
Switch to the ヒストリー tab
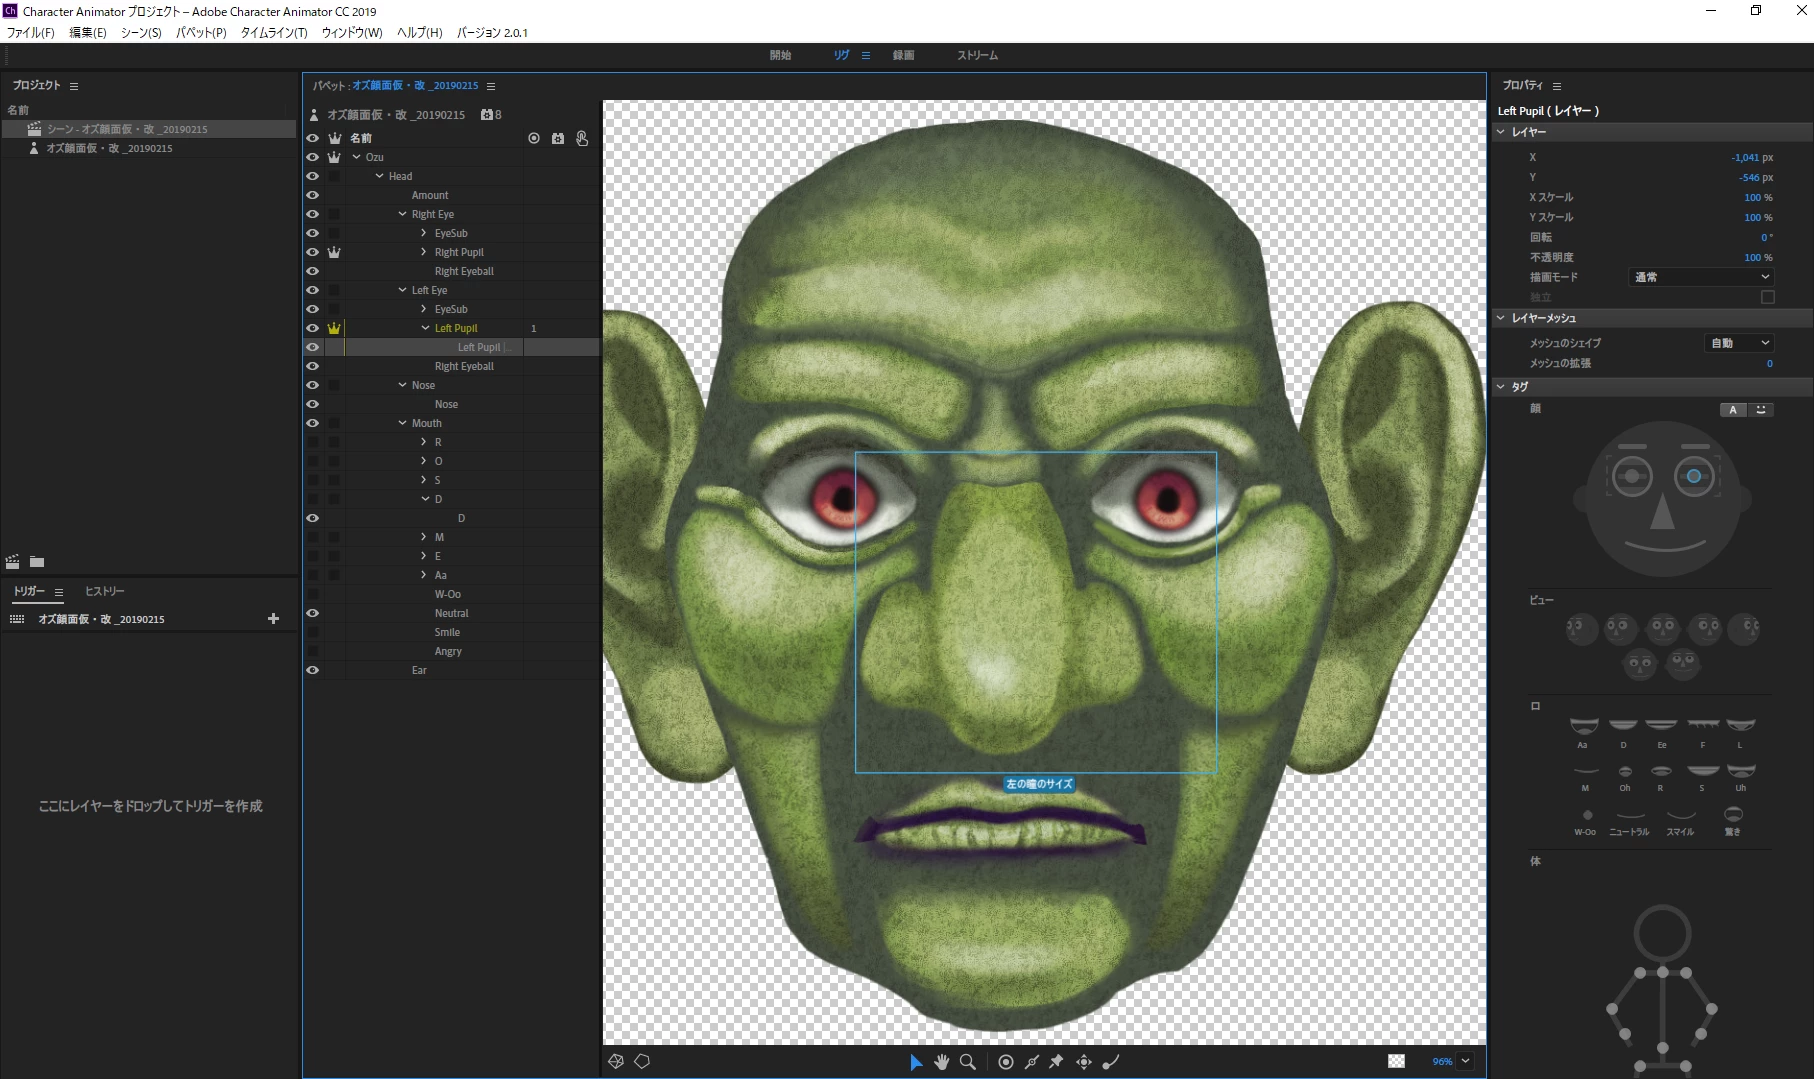(x=105, y=591)
